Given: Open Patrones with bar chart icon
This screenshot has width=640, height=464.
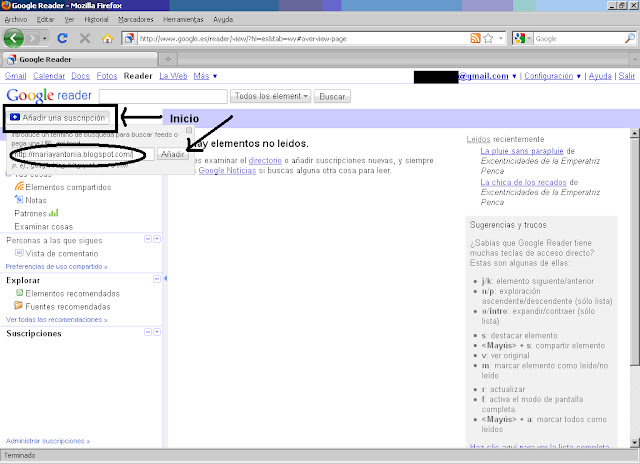Looking at the screenshot, I should pos(36,213).
